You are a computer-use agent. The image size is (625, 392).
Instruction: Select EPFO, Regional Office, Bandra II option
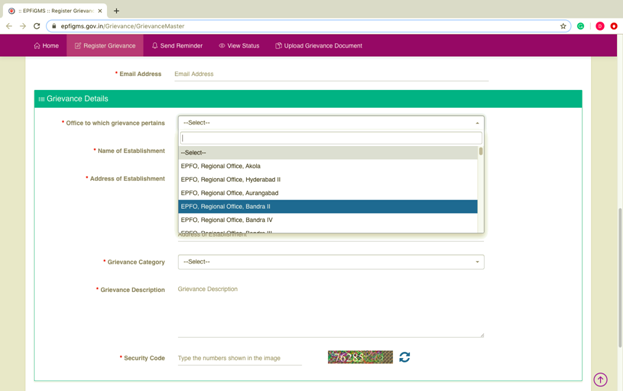pos(328,207)
